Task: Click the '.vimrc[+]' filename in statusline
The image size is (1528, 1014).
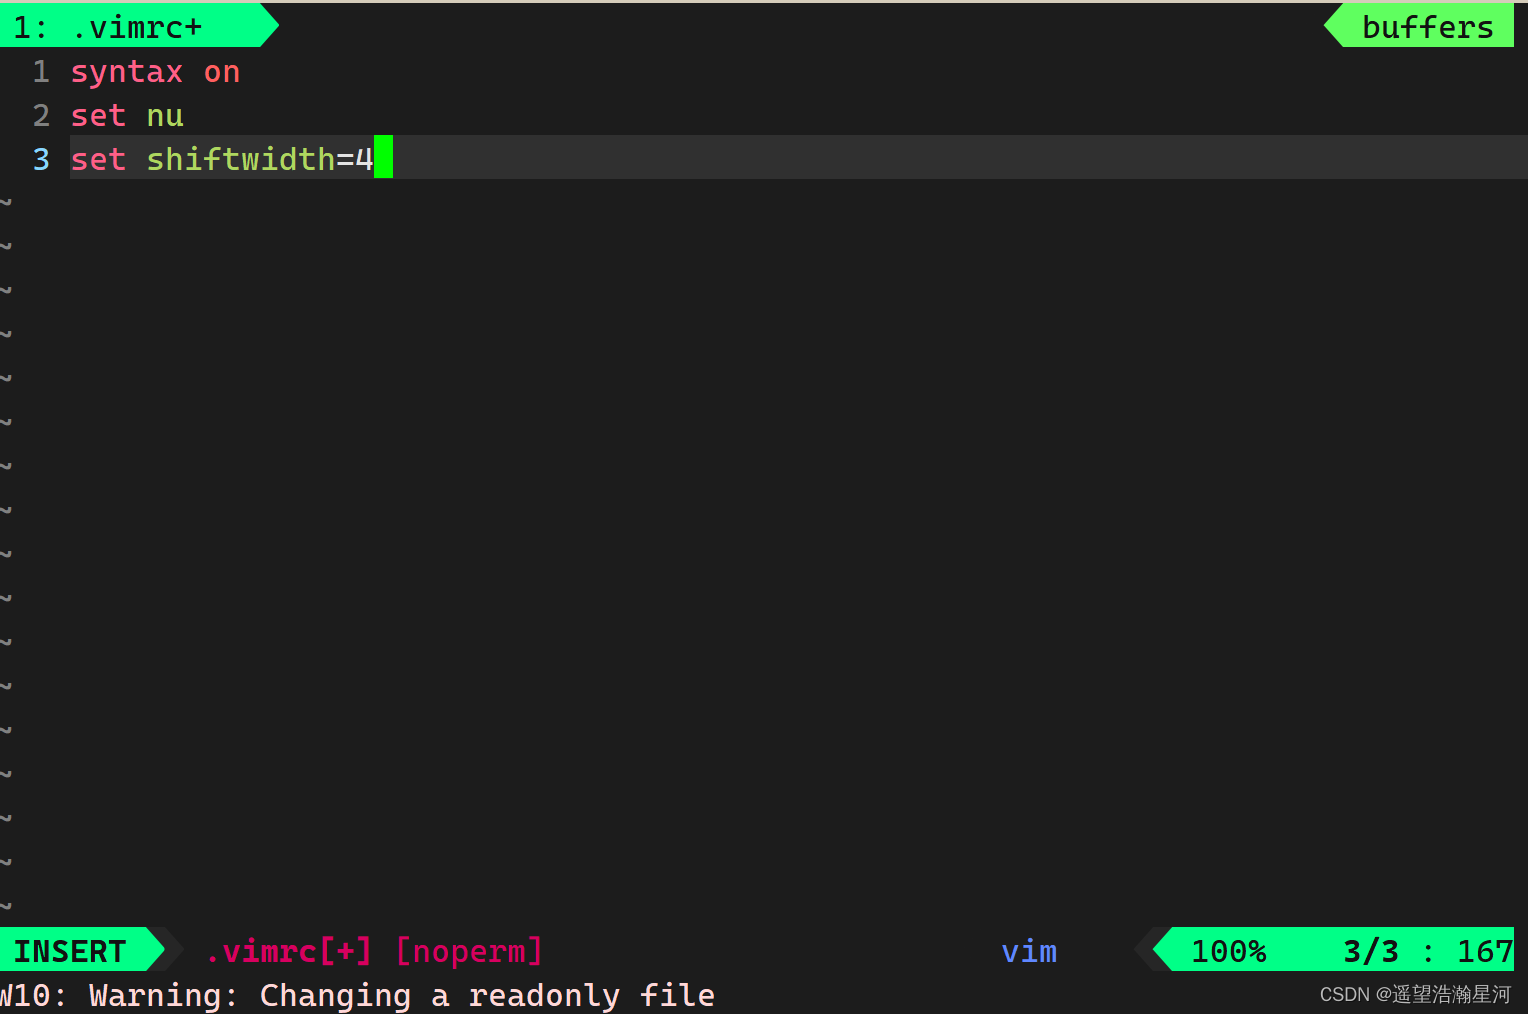Action: point(288,951)
